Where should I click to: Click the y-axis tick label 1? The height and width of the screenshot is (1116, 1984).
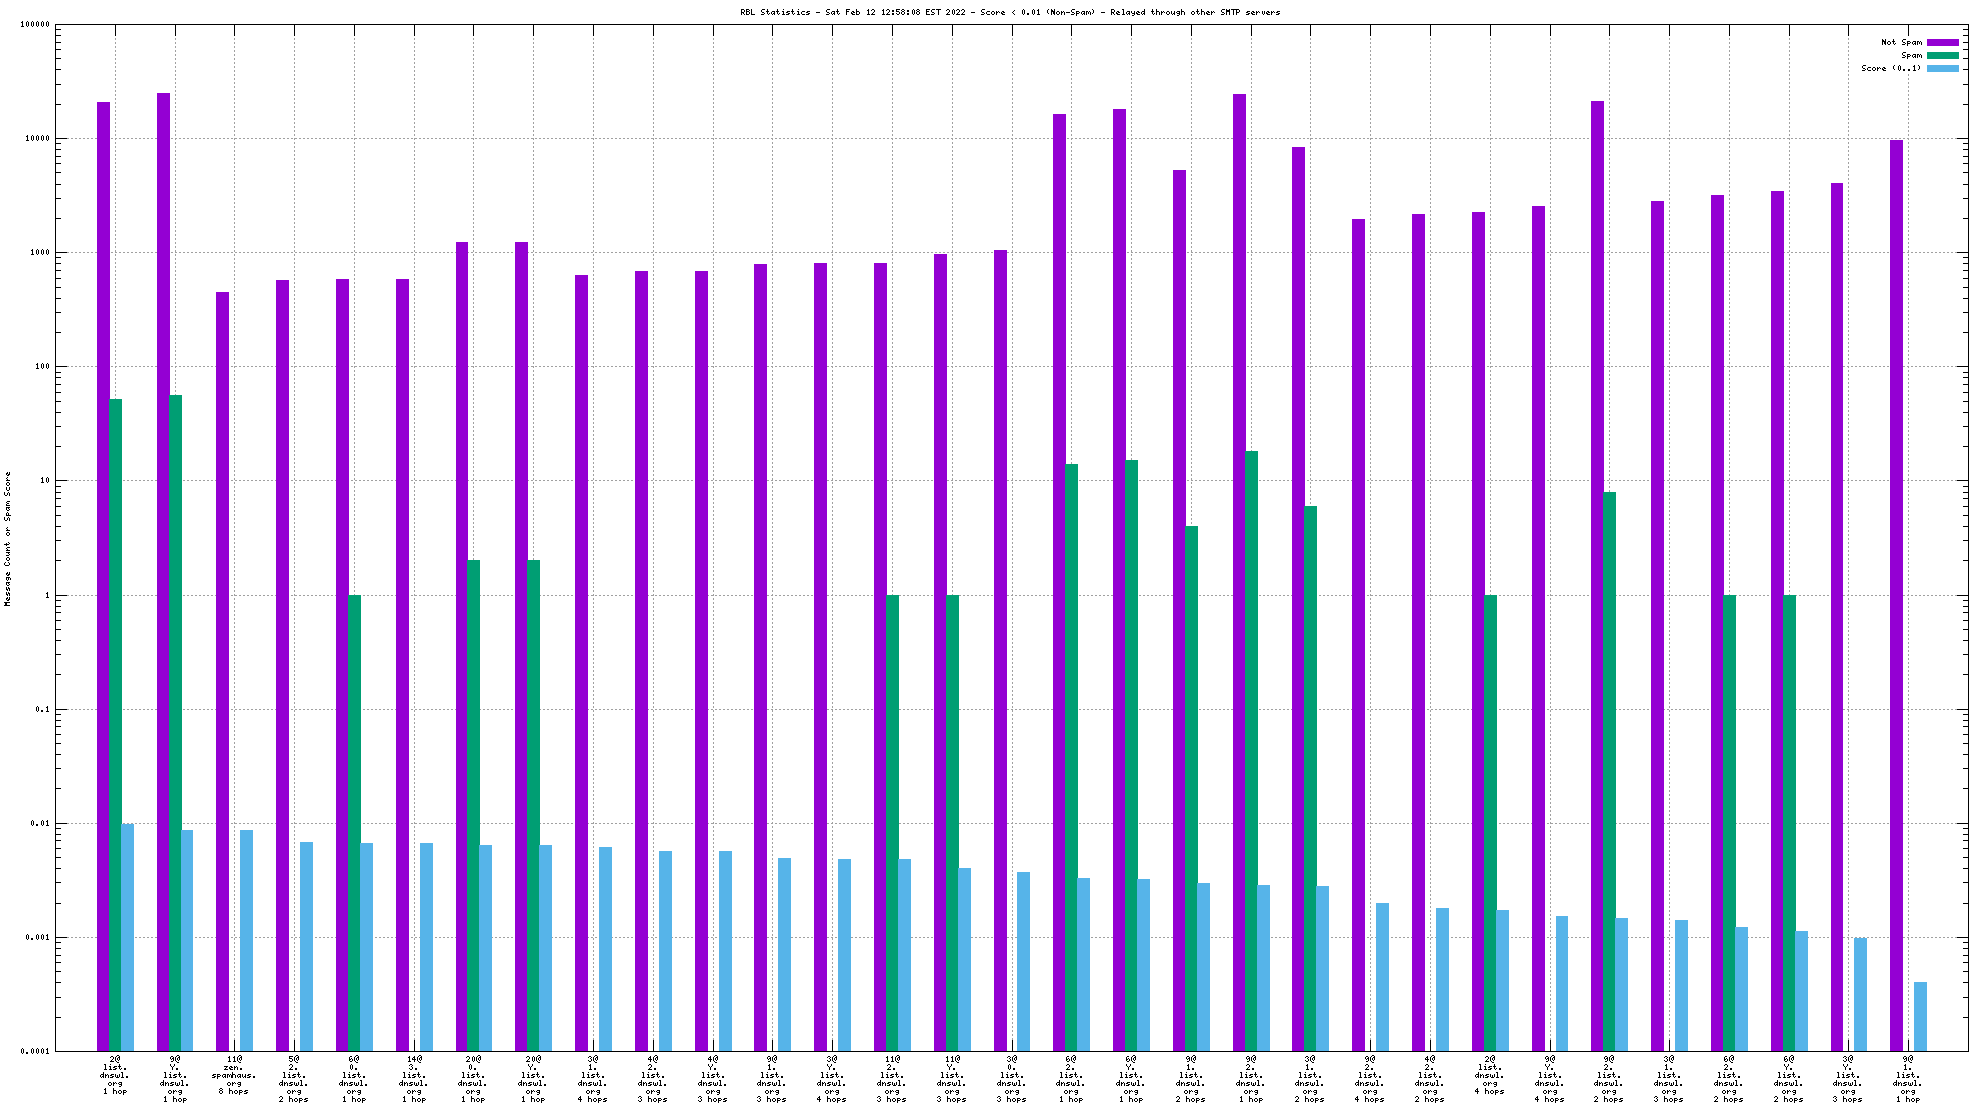[x=46, y=595]
